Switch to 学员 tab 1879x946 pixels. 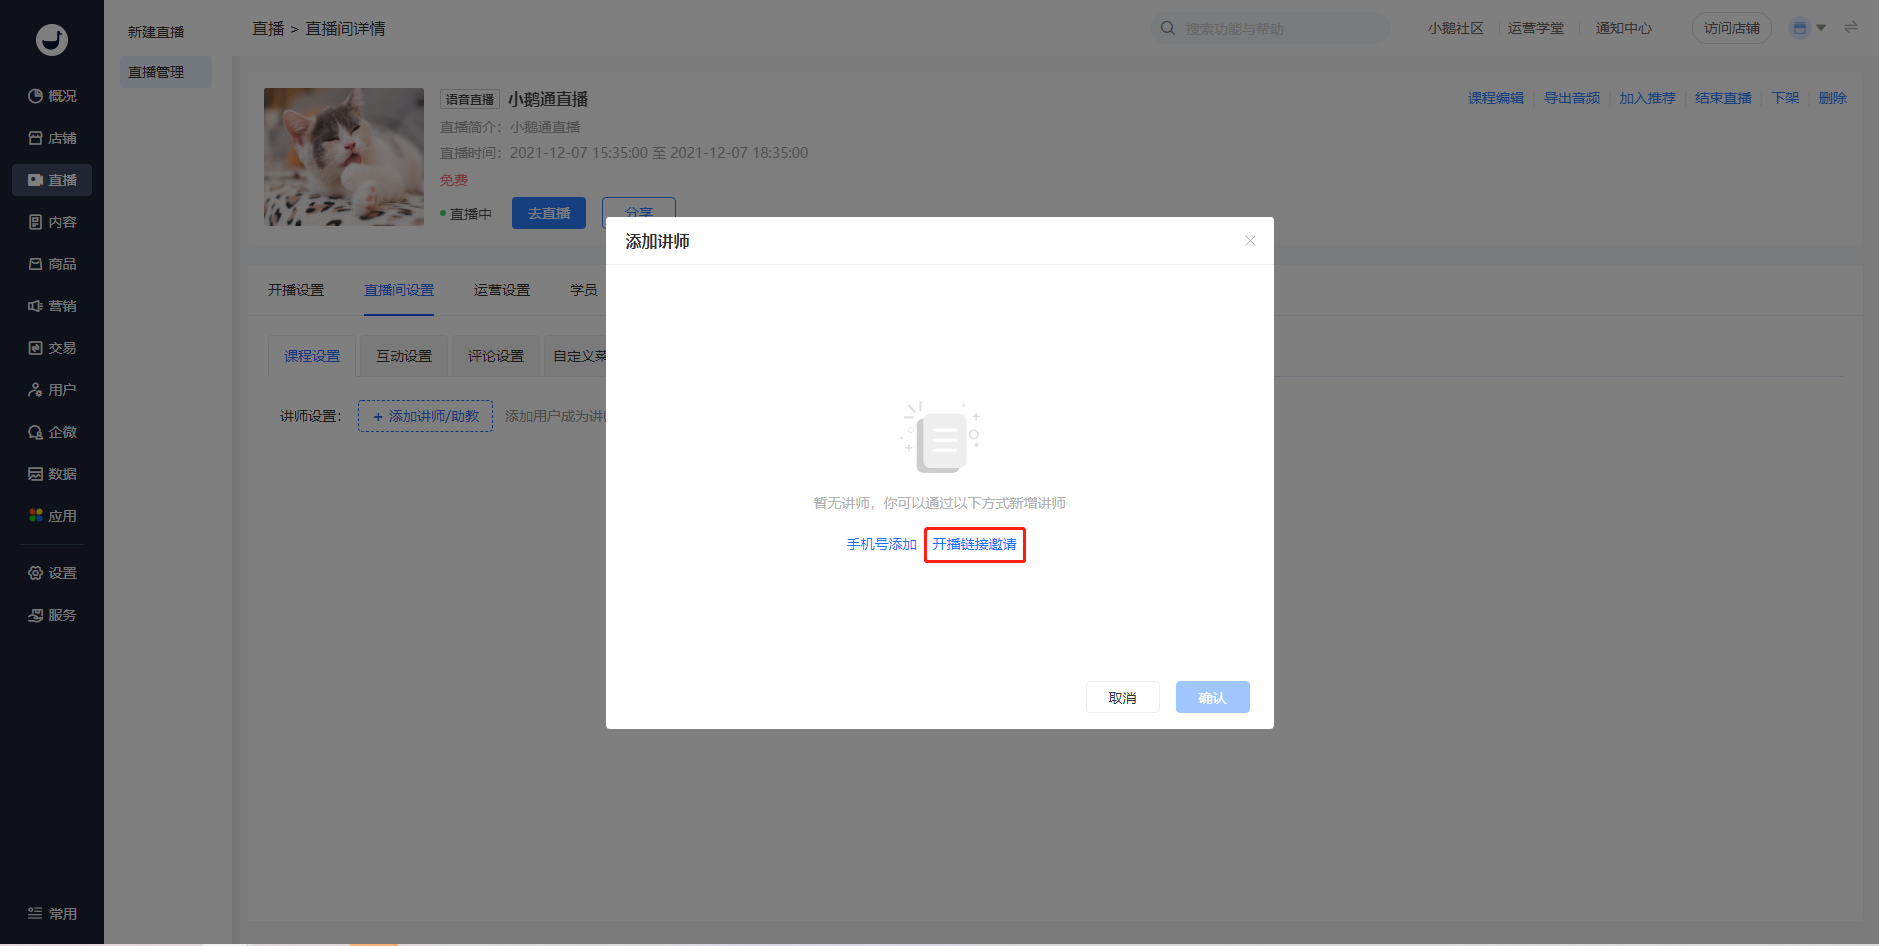(x=584, y=290)
